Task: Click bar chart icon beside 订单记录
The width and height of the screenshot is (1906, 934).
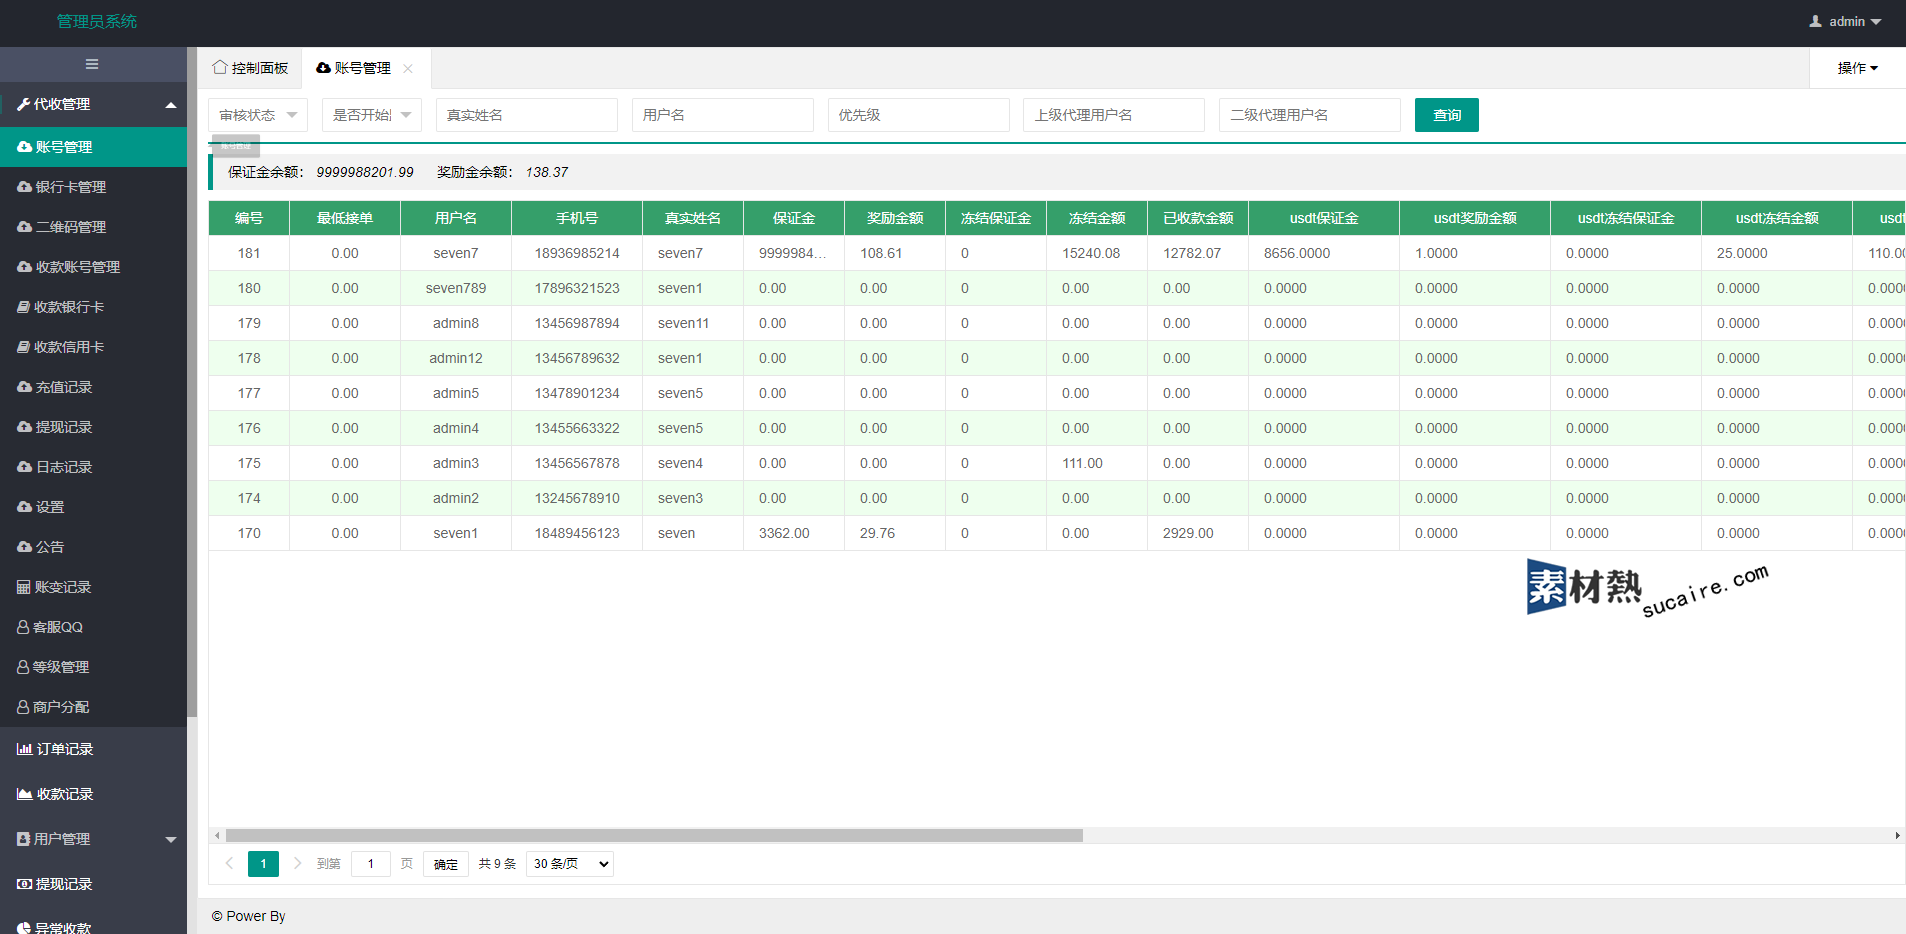Action: (x=25, y=749)
